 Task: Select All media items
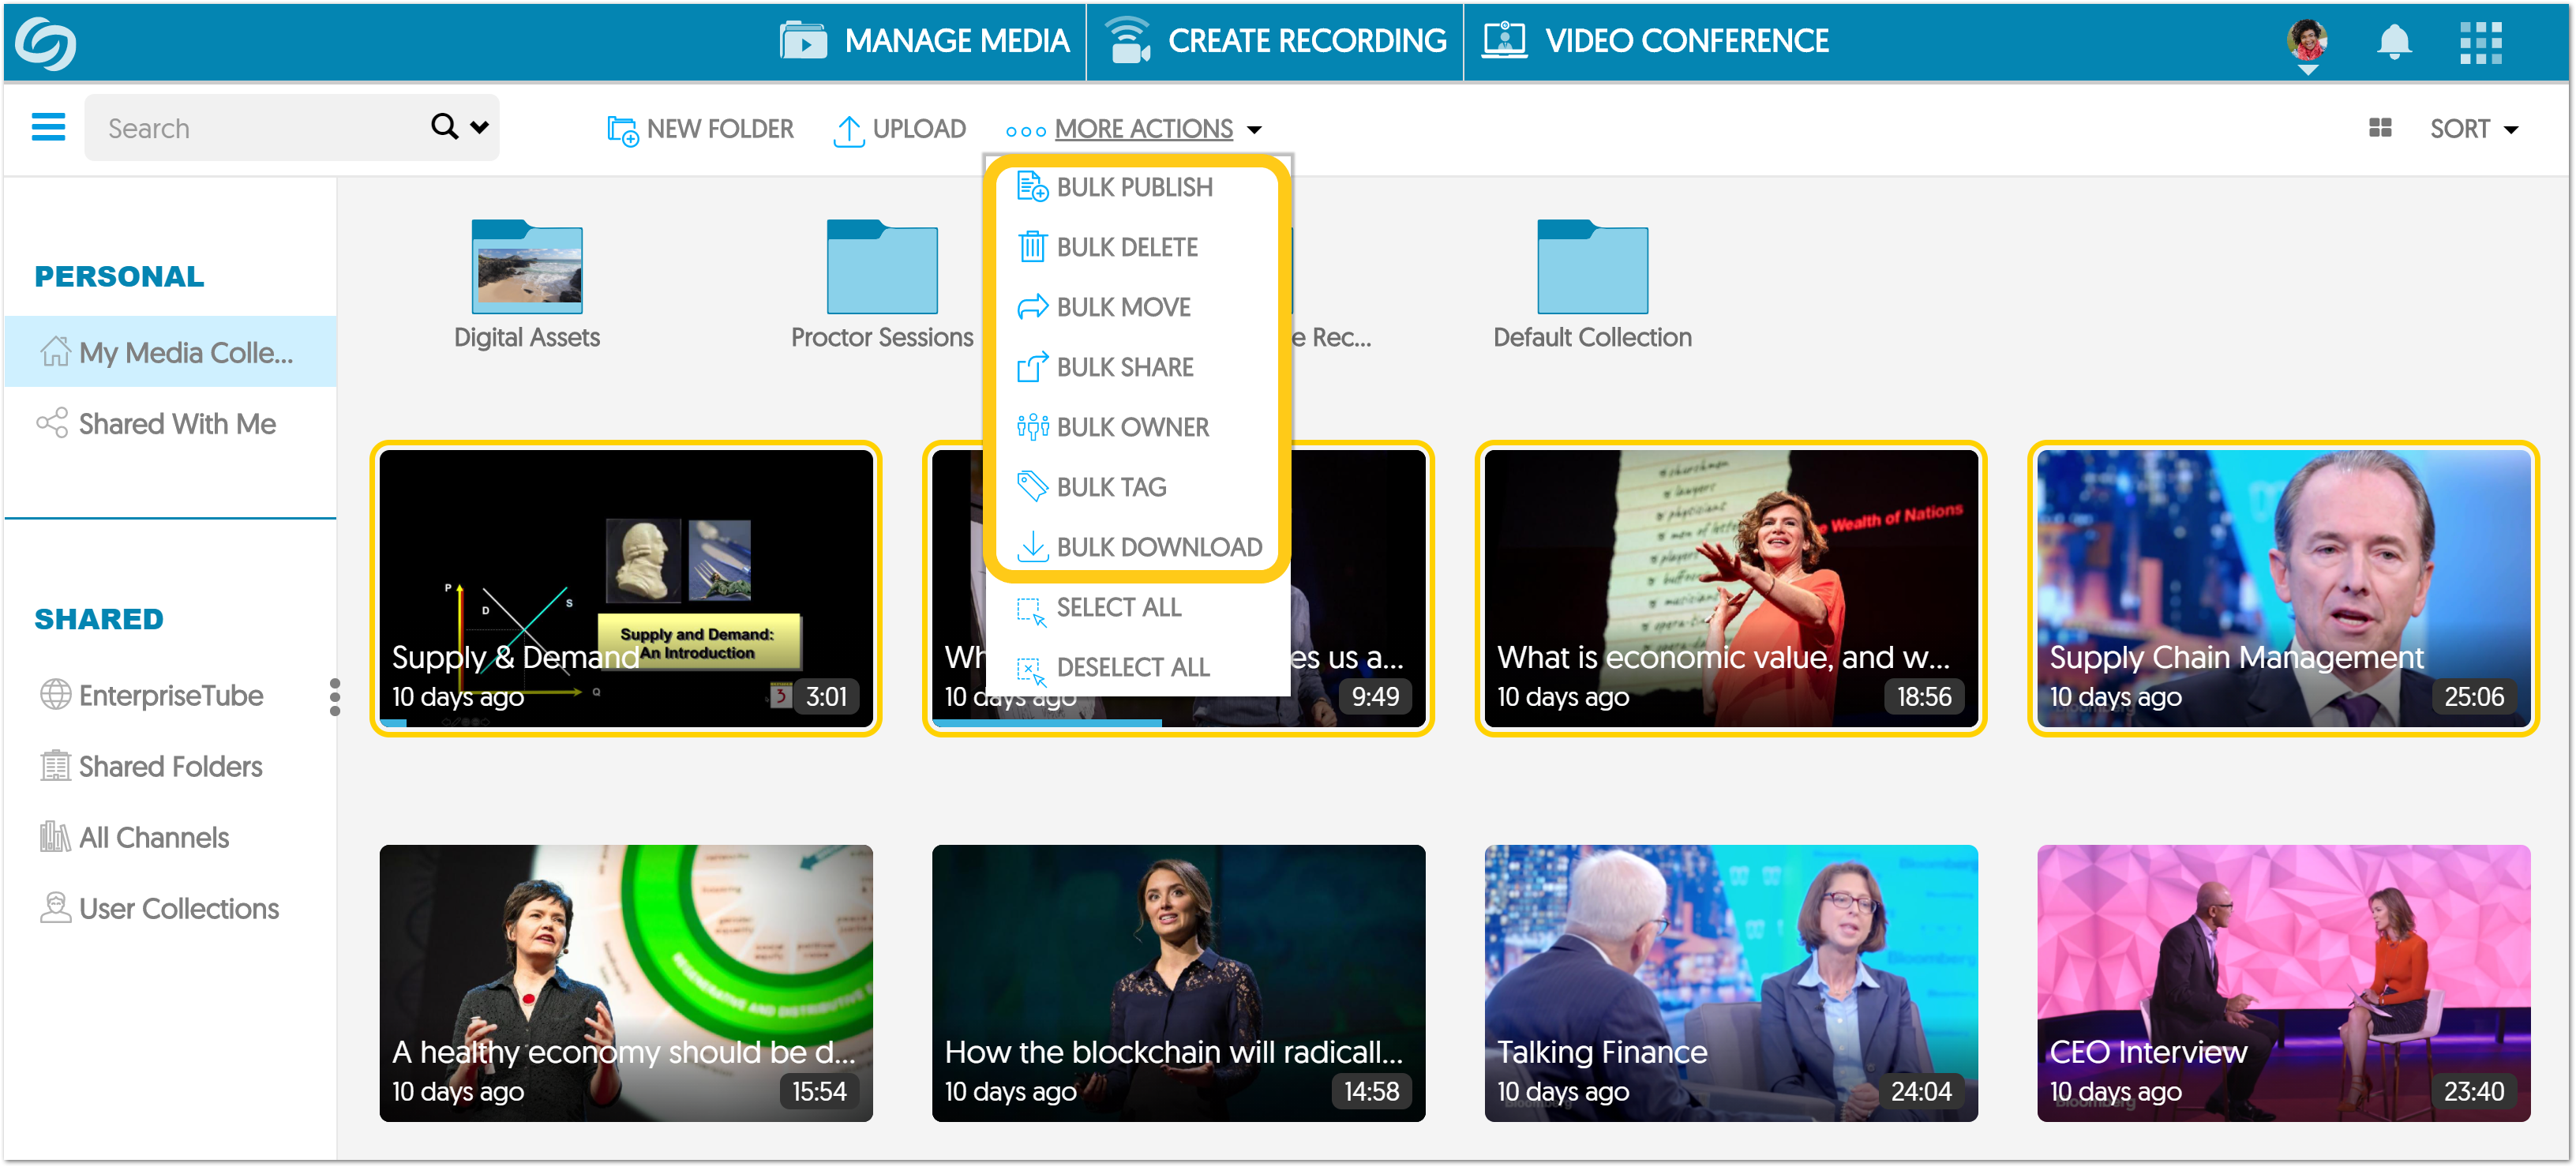[x=1118, y=606]
